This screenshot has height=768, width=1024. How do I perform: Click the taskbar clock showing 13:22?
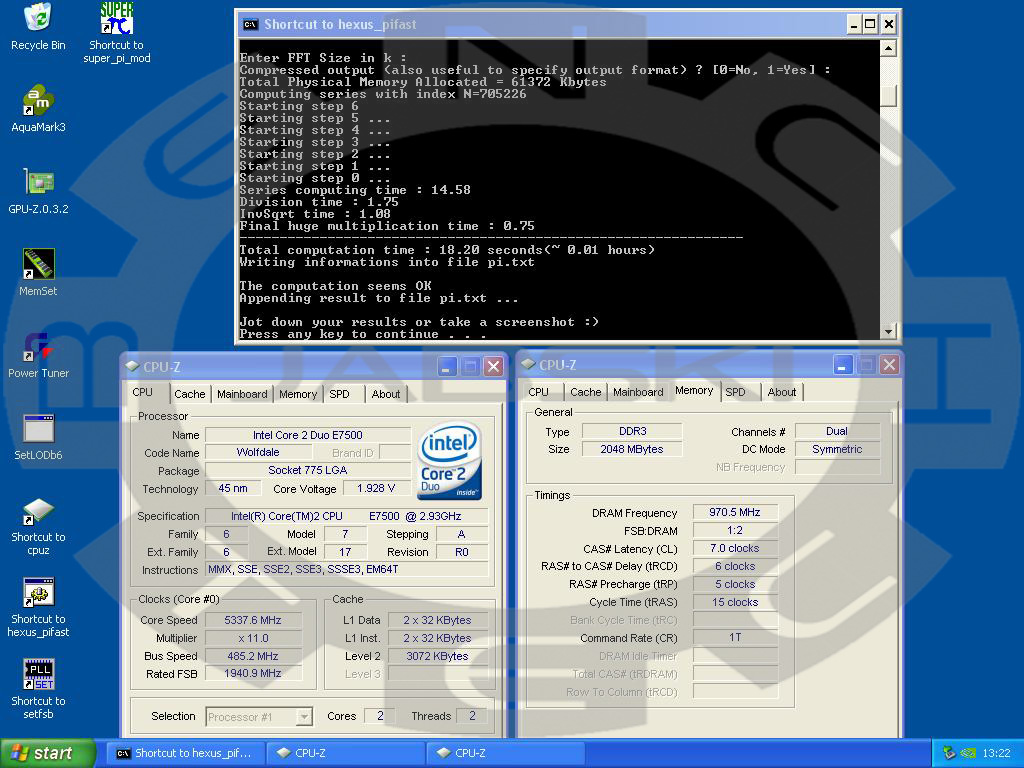pos(996,753)
